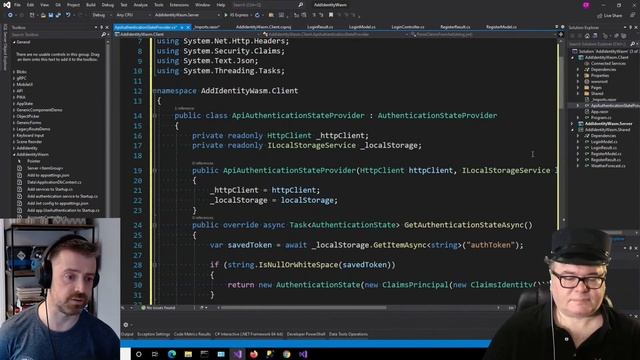This screenshot has height=360, width=640.
Task: Click the Visual Studio search box
Action: (x=267, y=5)
